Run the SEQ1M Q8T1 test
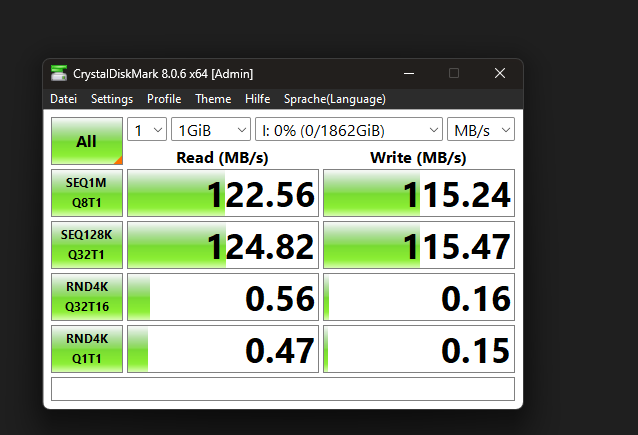The height and width of the screenshot is (435, 638). [x=87, y=193]
